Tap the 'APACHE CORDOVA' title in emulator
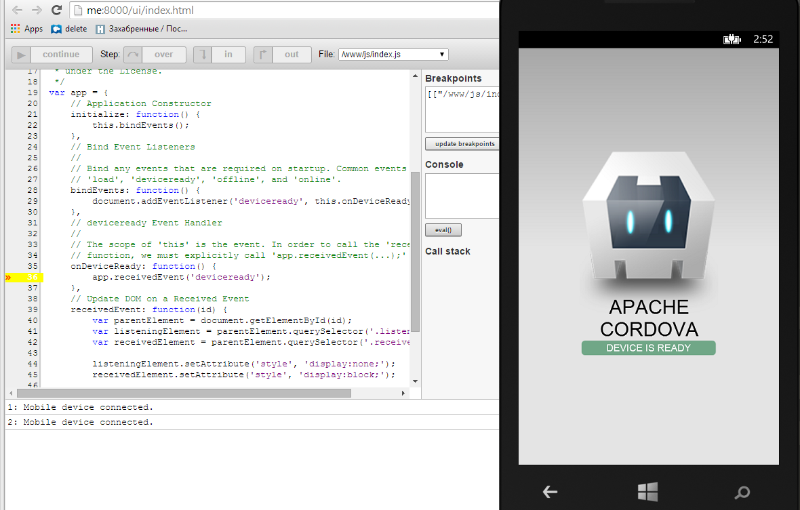Image resolution: width=800 pixels, height=510 pixels. (649, 318)
